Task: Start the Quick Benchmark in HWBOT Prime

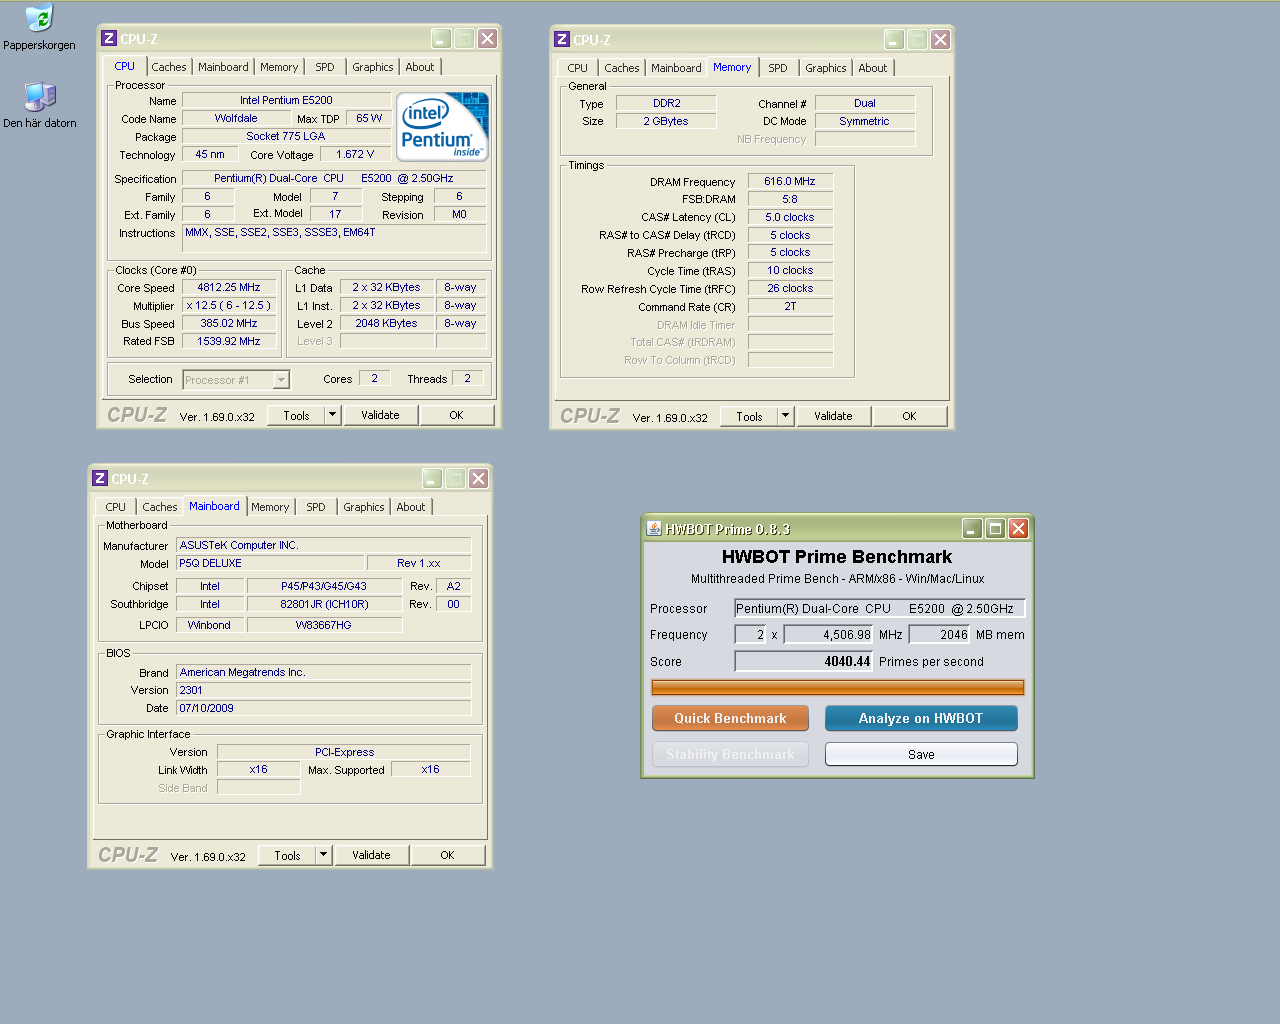Action: pyautogui.click(x=730, y=718)
